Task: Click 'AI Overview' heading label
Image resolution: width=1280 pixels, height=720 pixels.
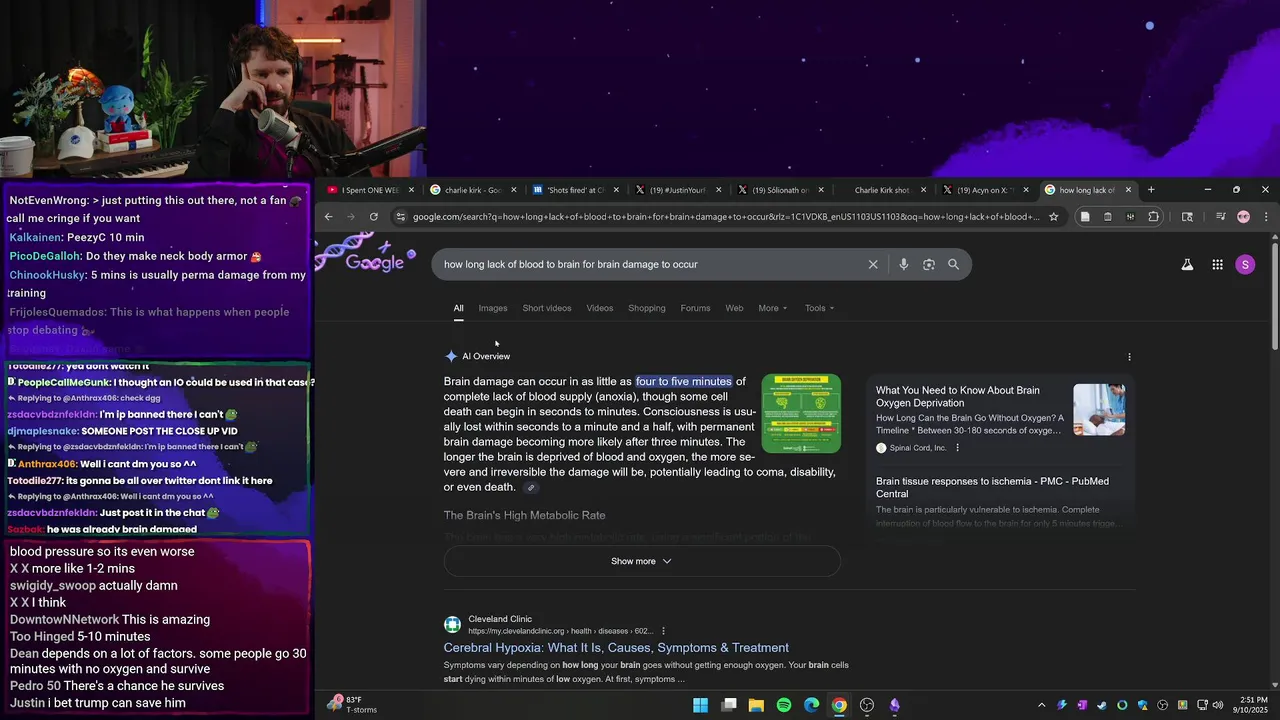Action: 486,357
